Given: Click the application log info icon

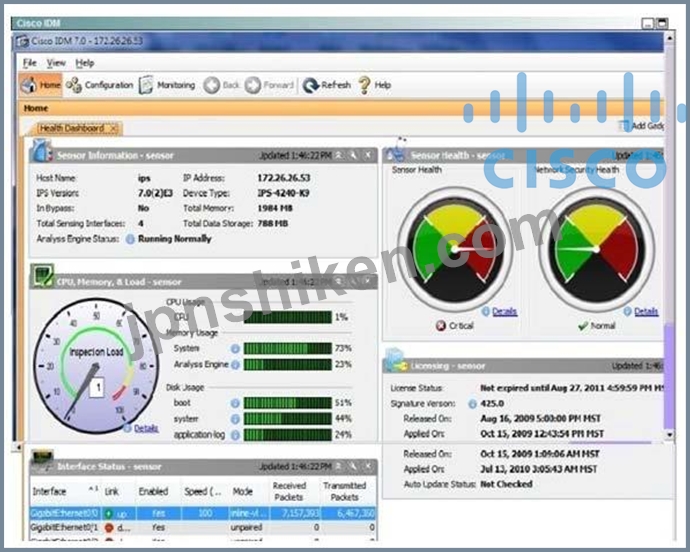Looking at the screenshot, I should tap(235, 435).
